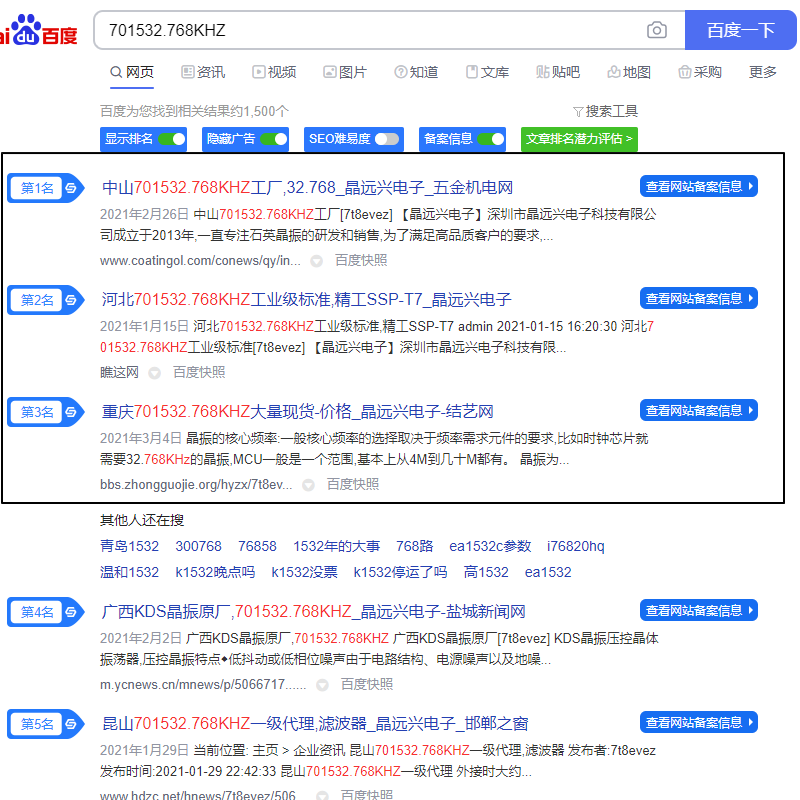Click the 第4名 rank badge icon
This screenshot has height=800, width=800.
[46, 612]
